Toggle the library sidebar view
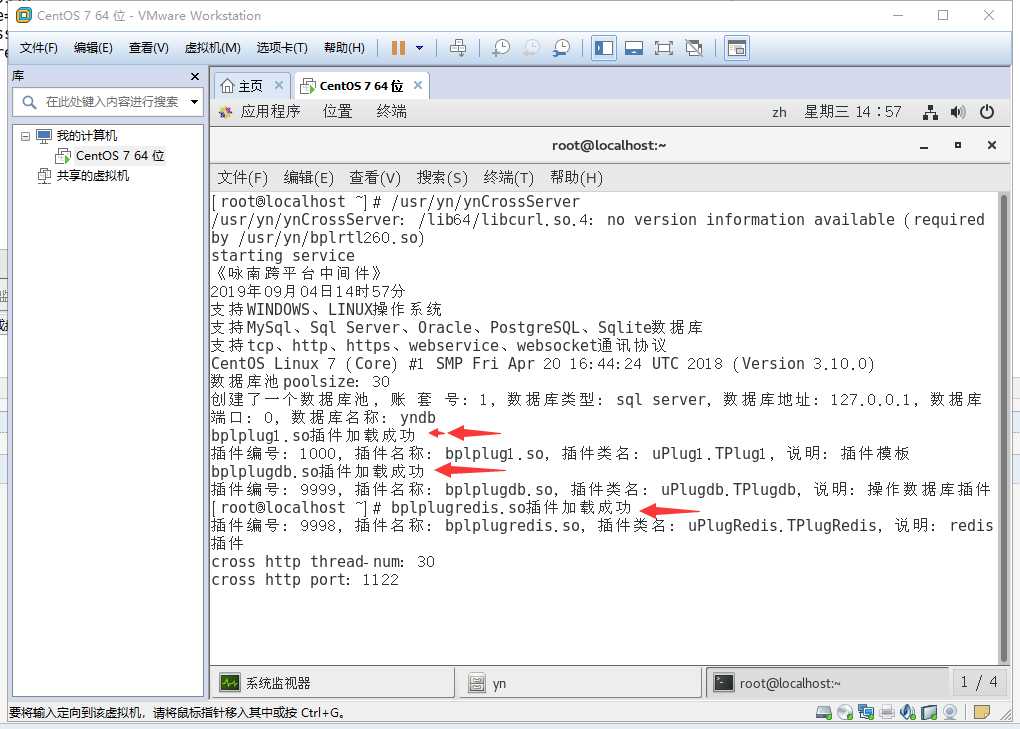The width and height of the screenshot is (1020, 729). (604, 48)
